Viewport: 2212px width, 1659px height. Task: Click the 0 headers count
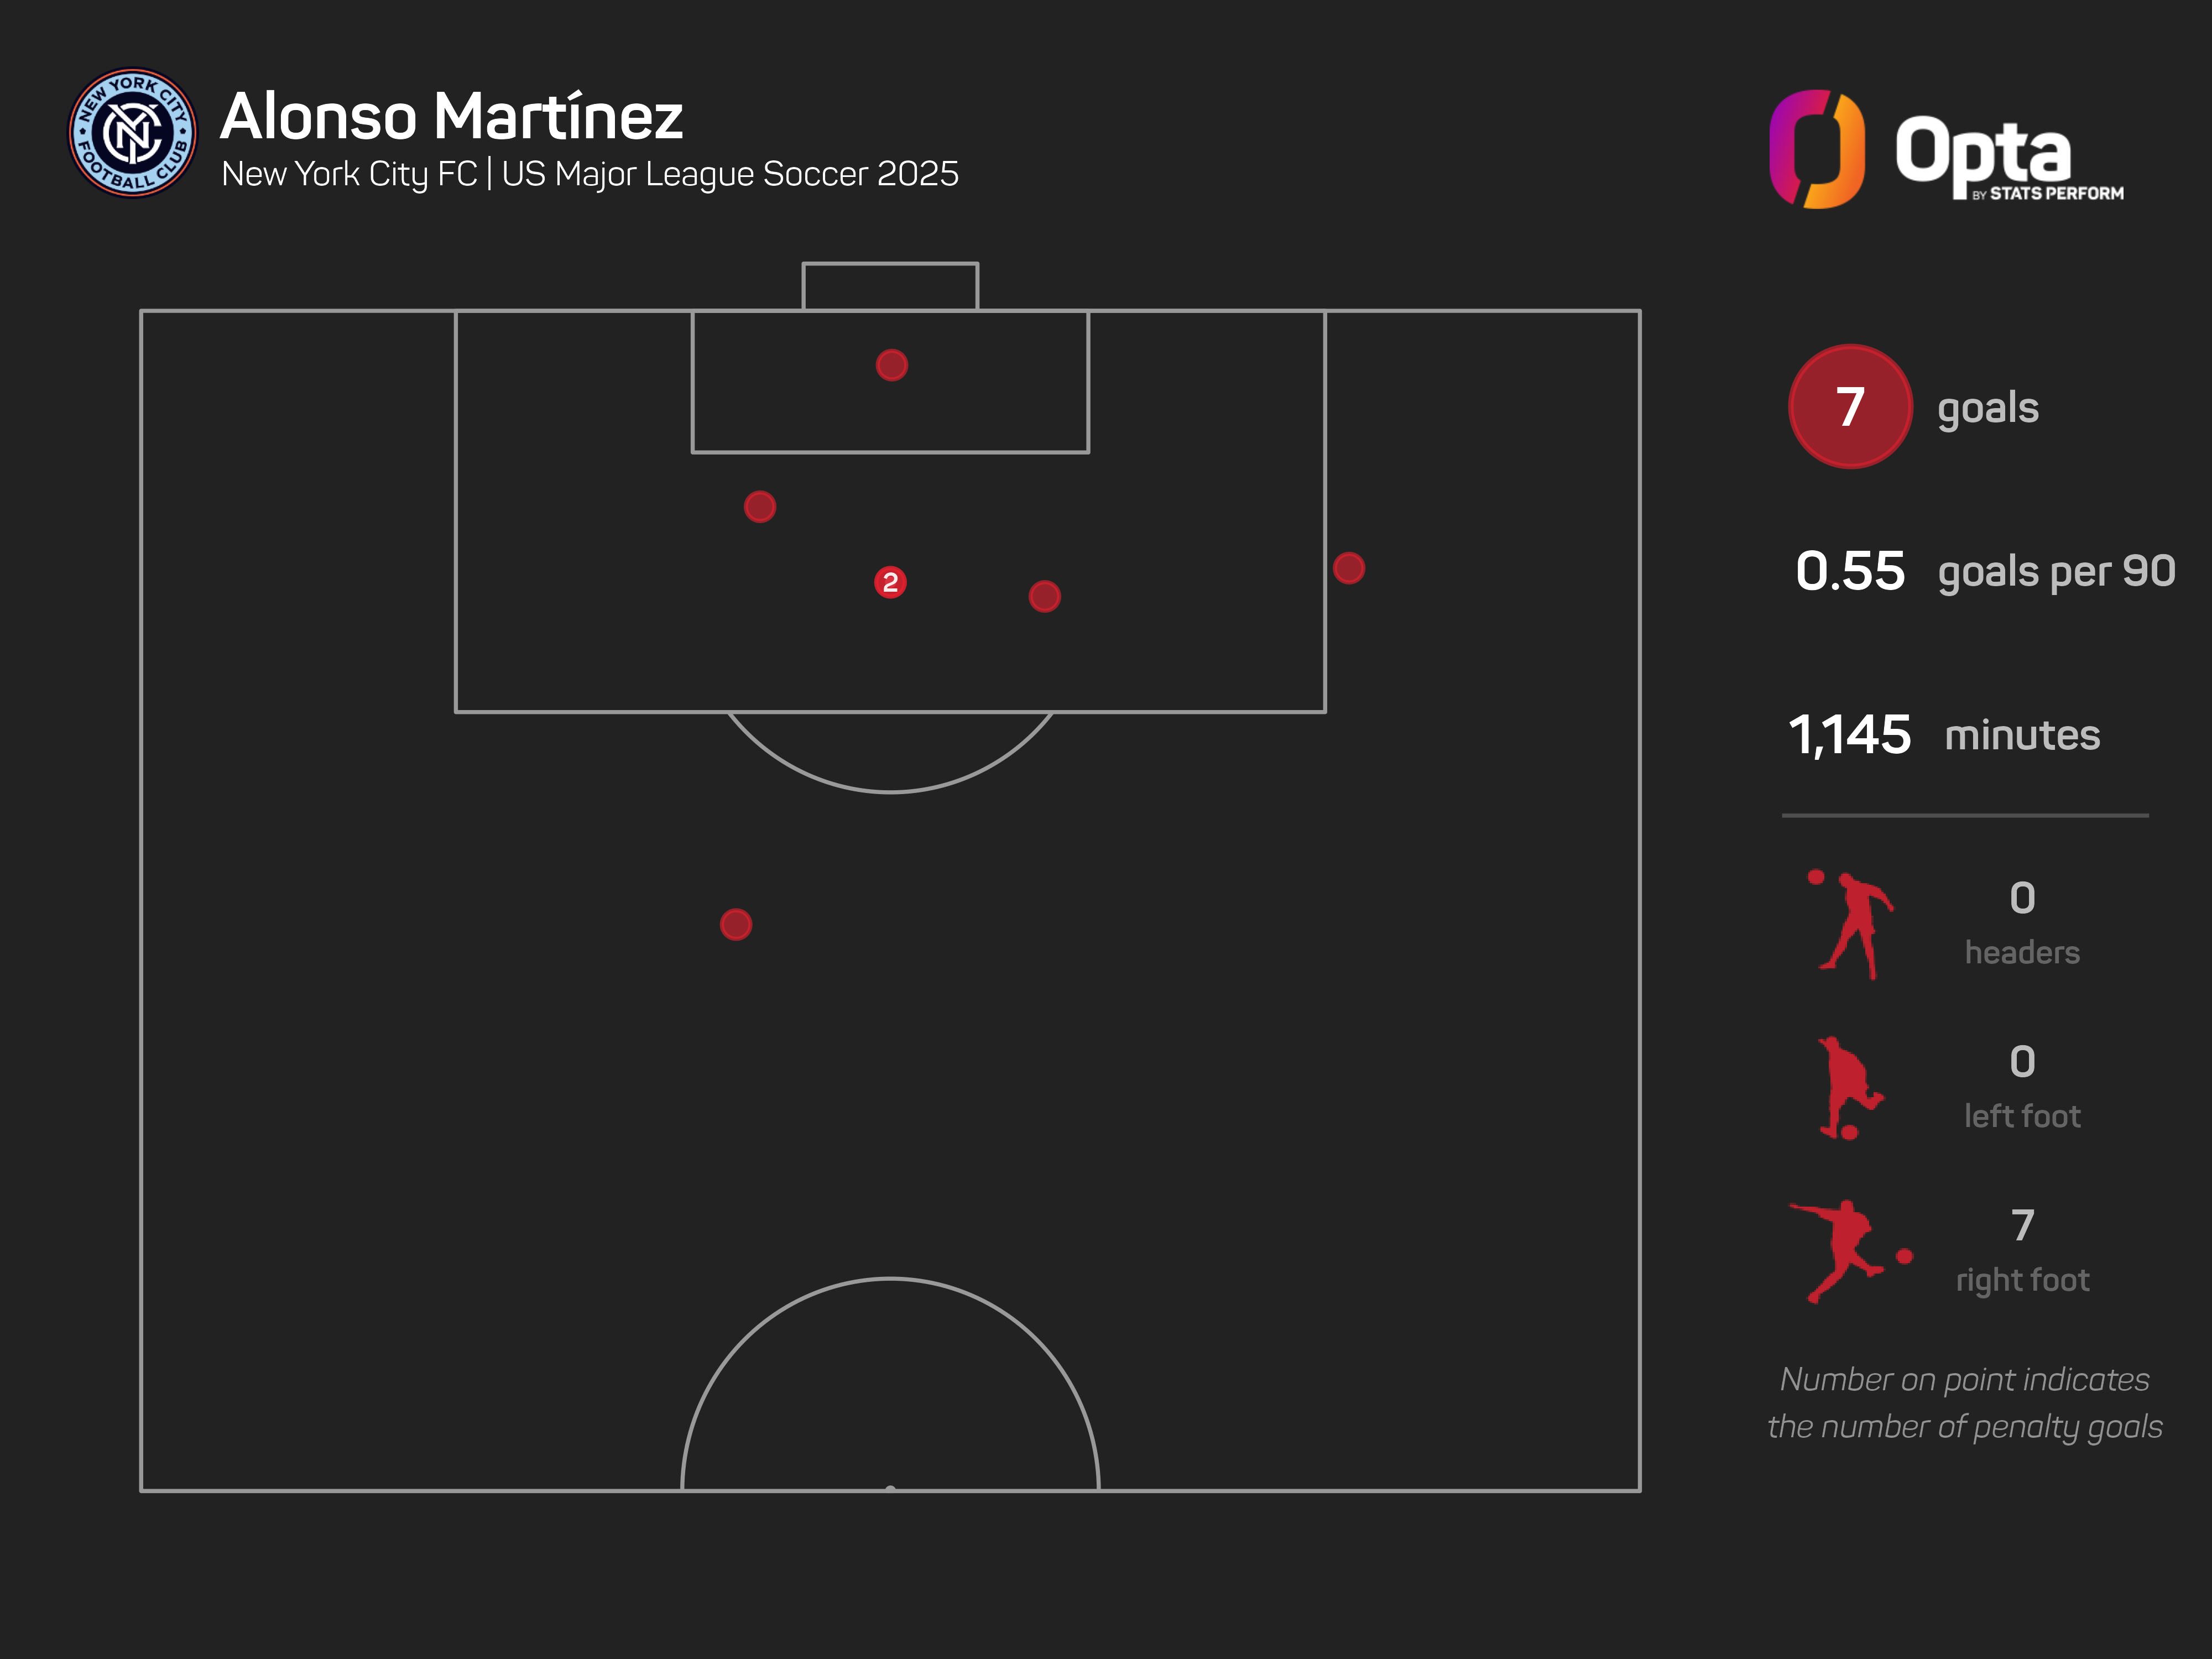click(2022, 898)
